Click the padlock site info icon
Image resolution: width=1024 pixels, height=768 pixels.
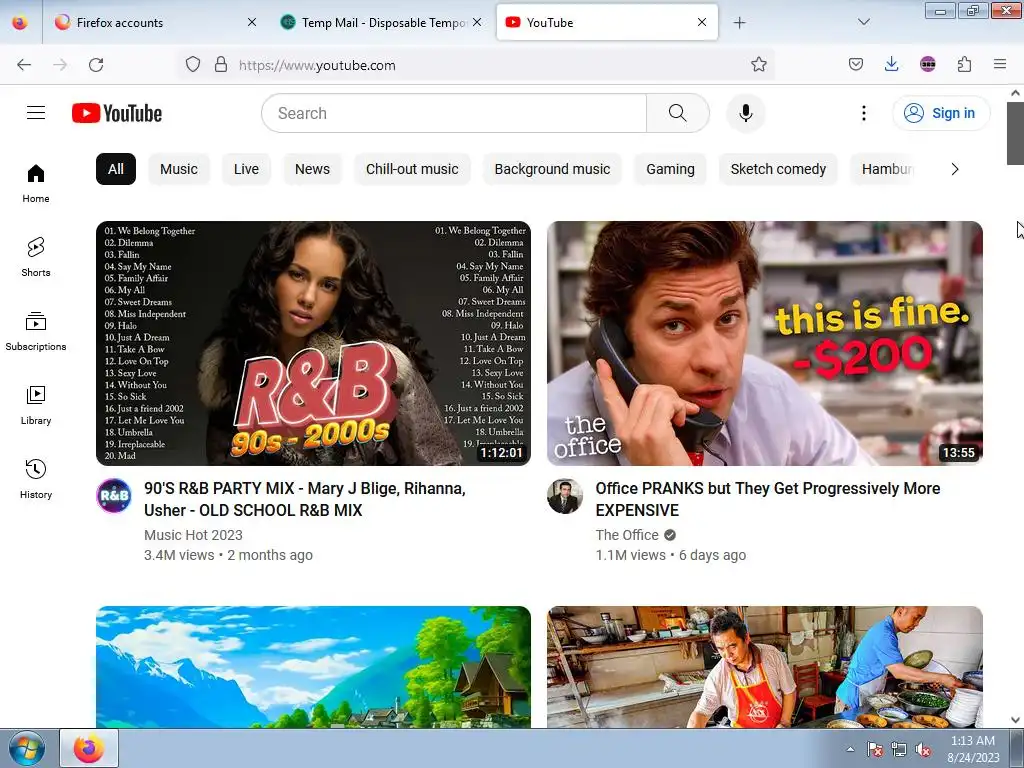(221, 64)
